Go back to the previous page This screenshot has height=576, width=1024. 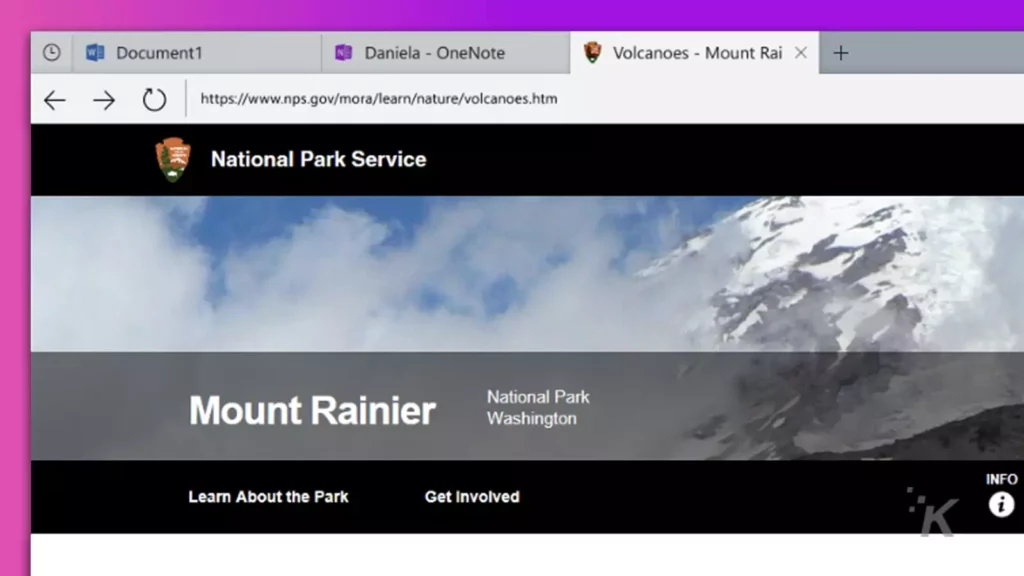tap(55, 100)
